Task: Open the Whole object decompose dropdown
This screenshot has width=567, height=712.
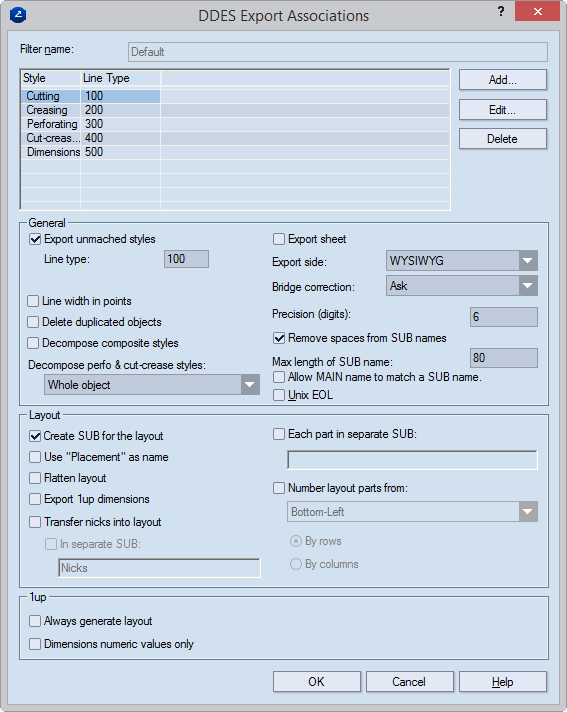Action: (x=152, y=385)
